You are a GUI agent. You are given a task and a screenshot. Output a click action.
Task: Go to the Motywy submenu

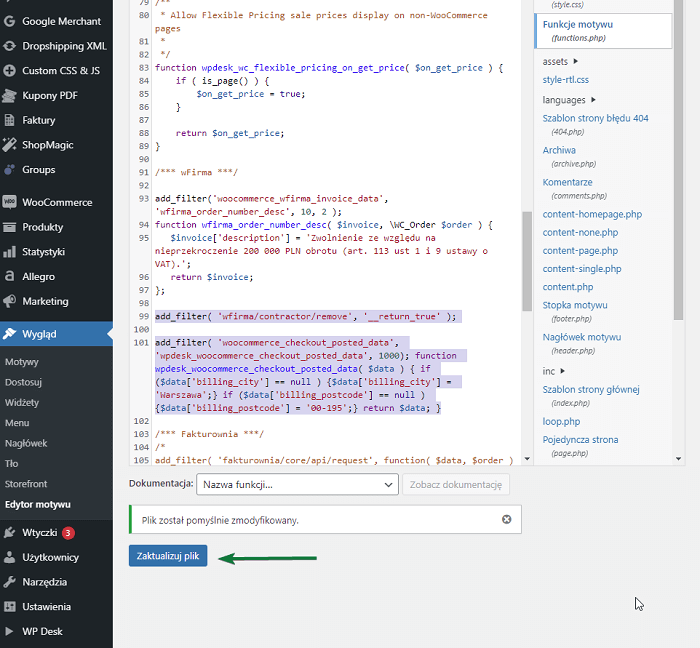click(22, 362)
